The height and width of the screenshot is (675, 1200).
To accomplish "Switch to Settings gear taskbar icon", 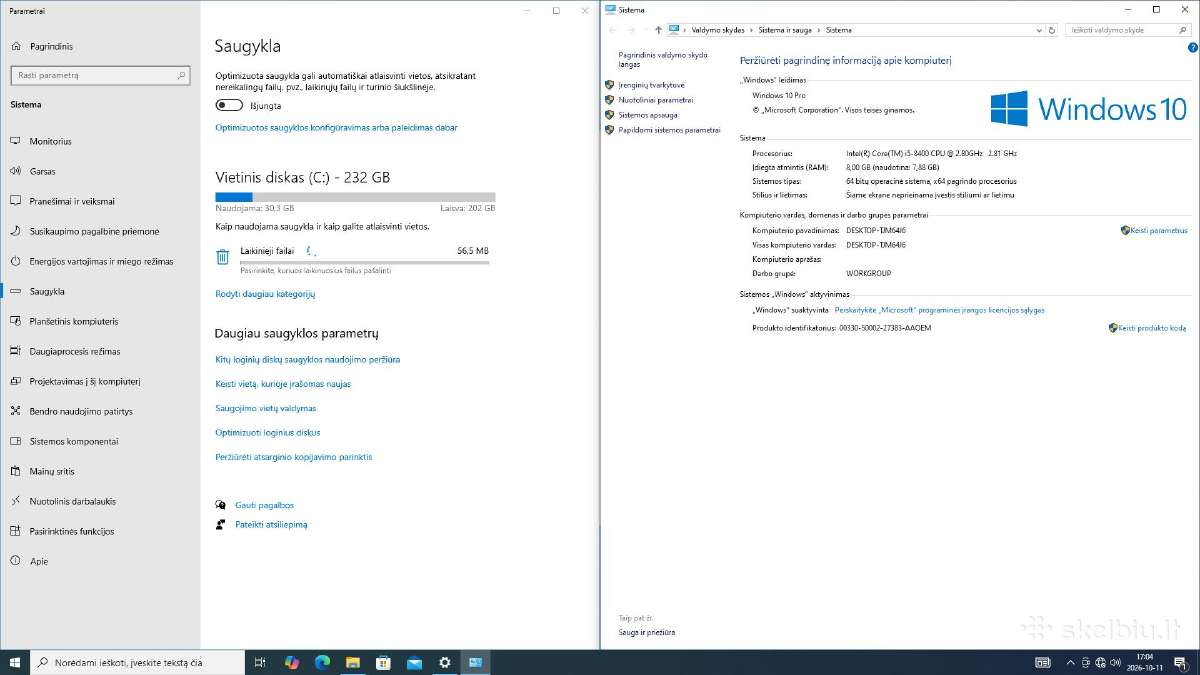I will coord(445,662).
